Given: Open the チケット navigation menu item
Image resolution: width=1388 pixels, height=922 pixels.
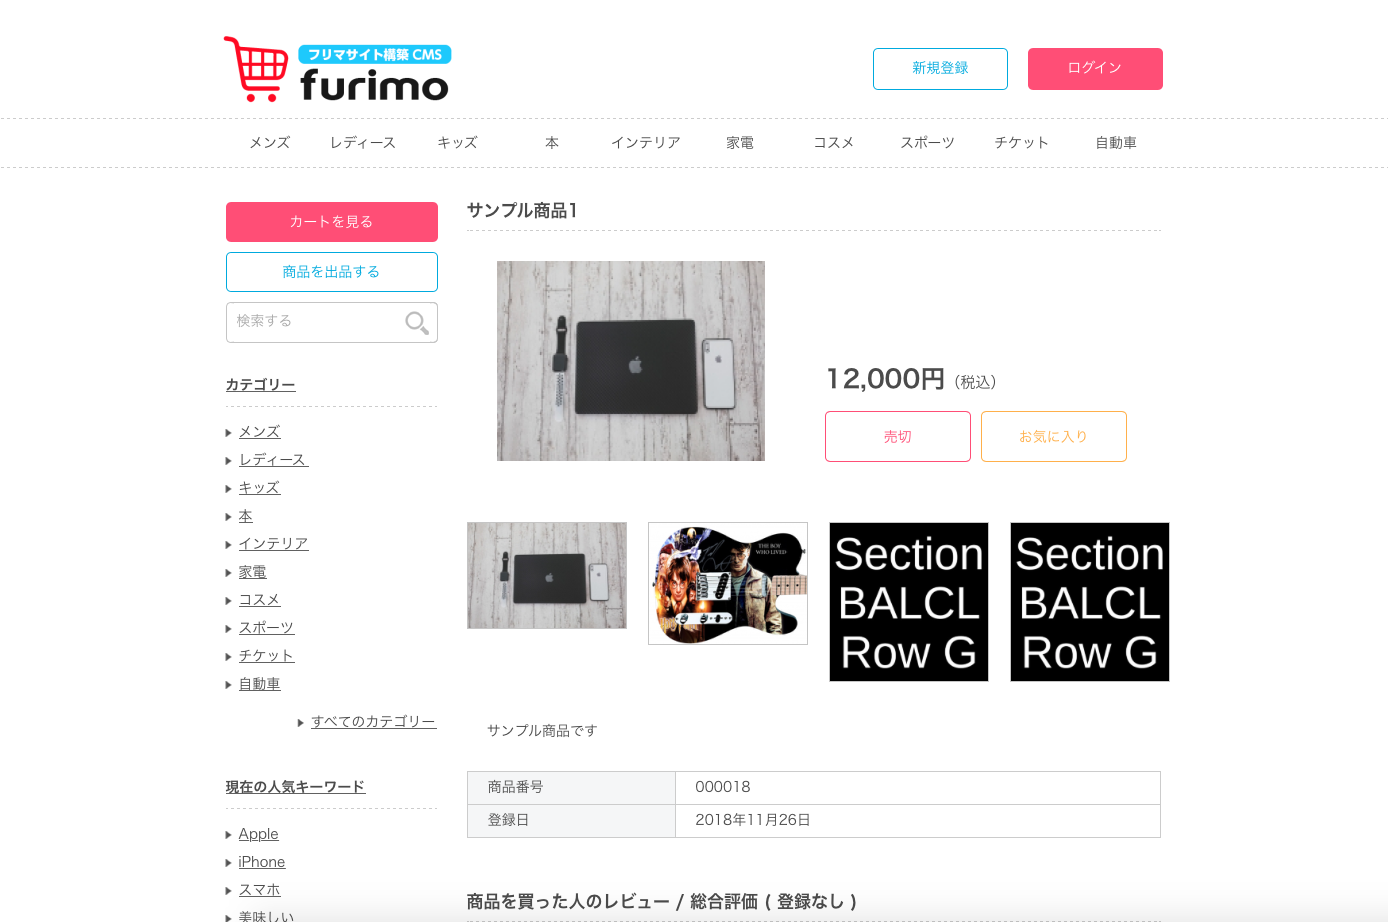Looking at the screenshot, I should click(x=1021, y=143).
